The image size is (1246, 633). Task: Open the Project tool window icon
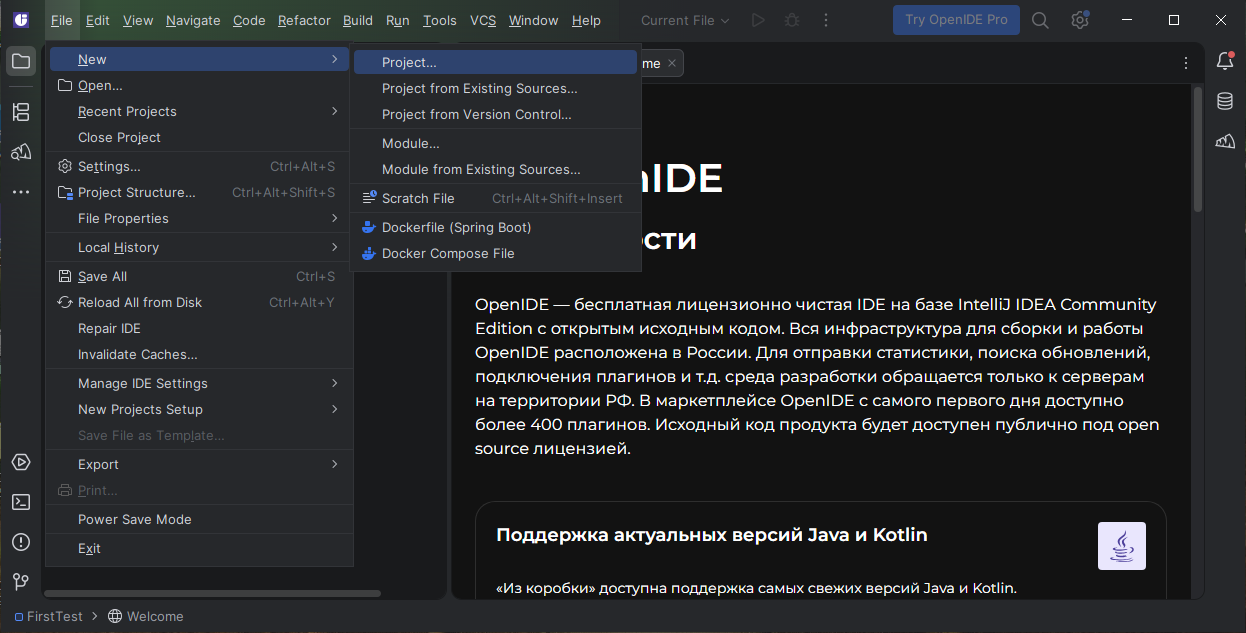pos(21,61)
